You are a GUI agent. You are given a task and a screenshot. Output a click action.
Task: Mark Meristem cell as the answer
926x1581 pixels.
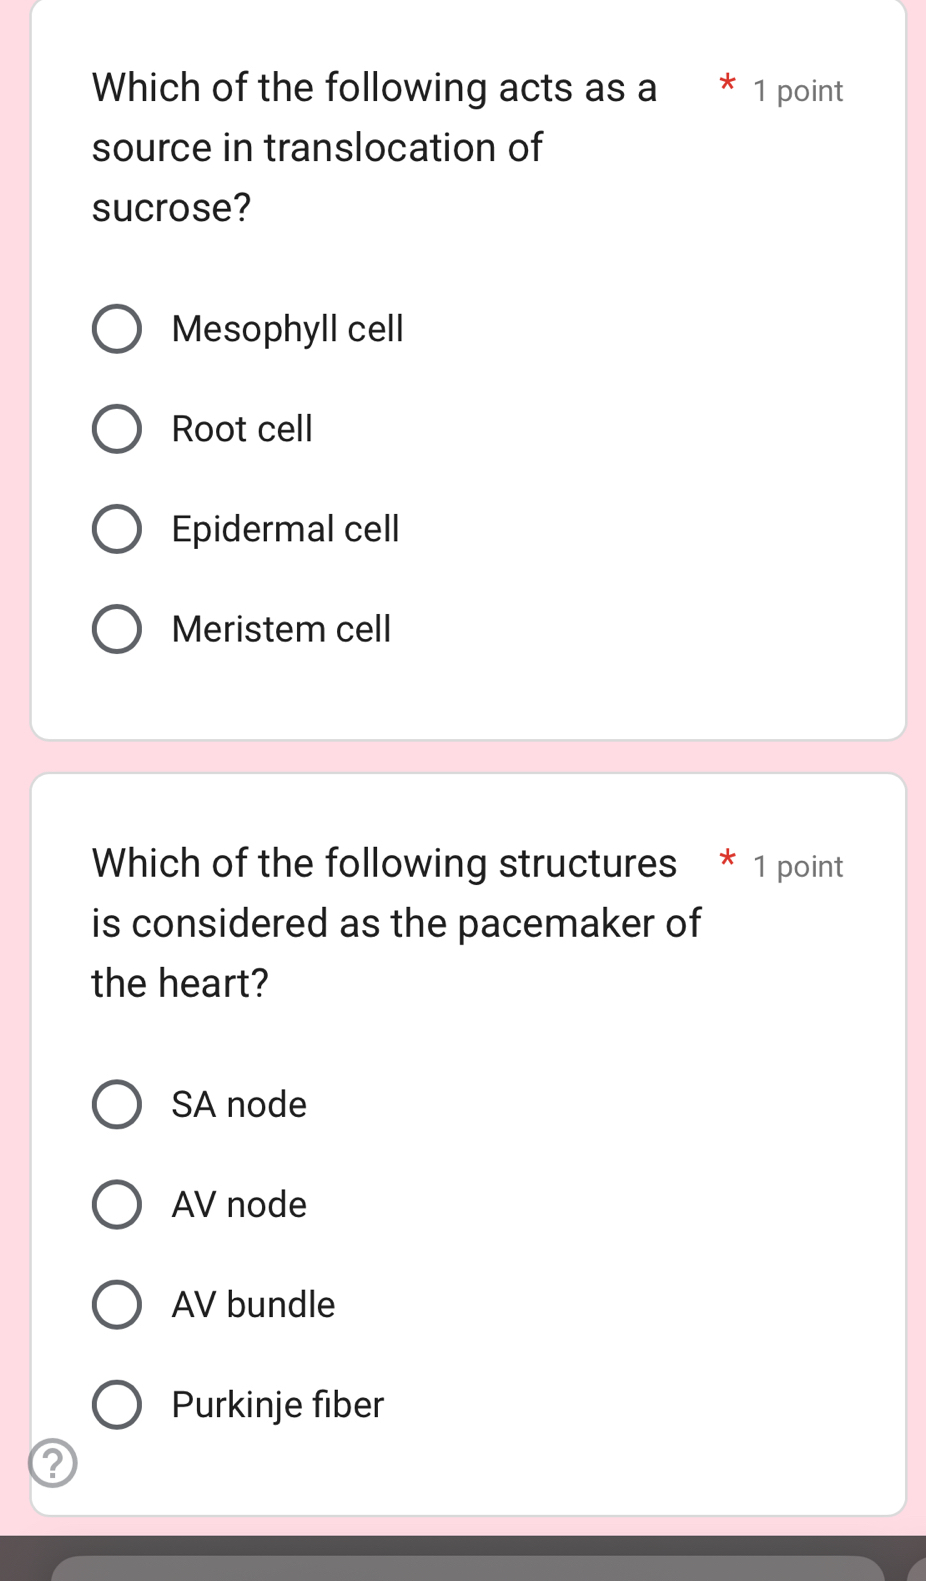click(117, 629)
